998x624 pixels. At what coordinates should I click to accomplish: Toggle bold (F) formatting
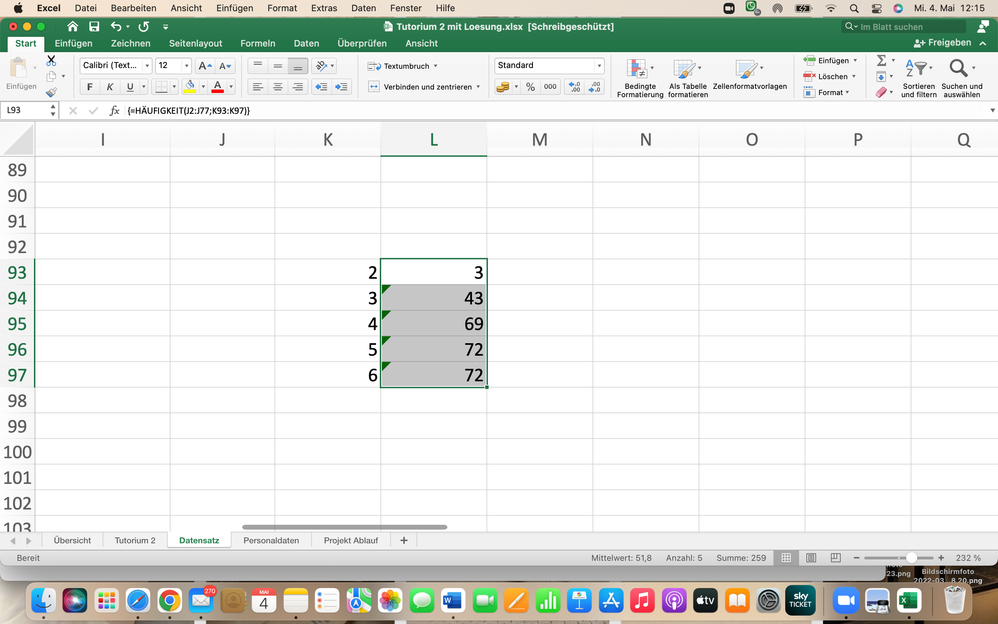[89, 87]
